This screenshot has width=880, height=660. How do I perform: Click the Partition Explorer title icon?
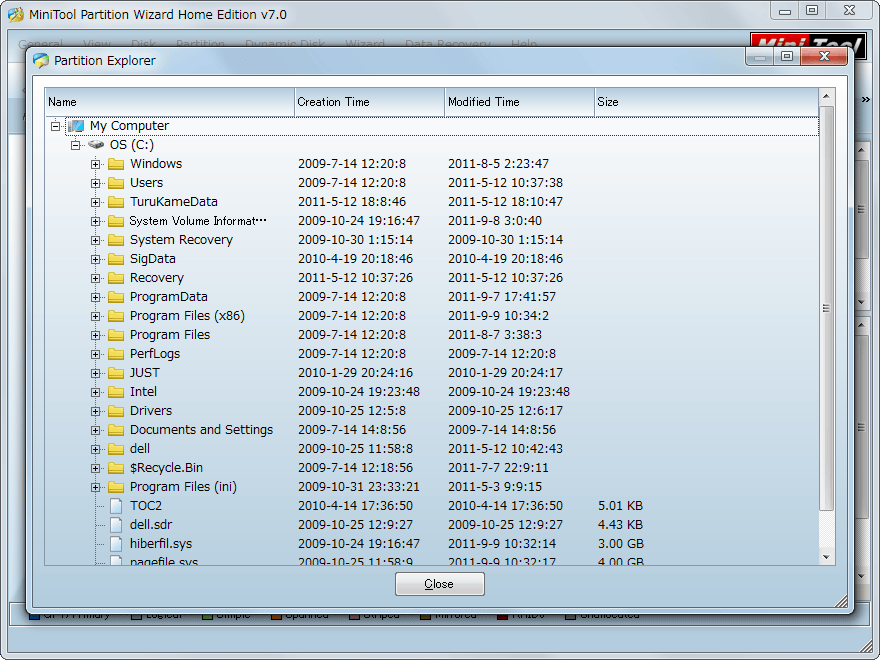[x=41, y=60]
